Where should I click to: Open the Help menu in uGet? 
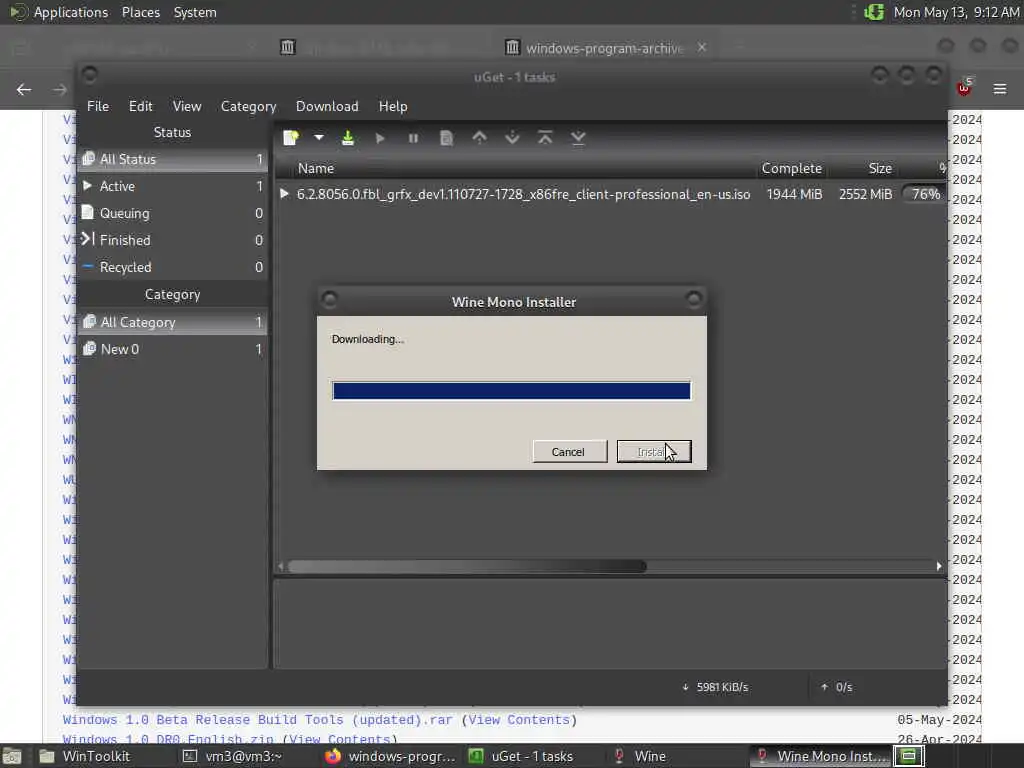pos(393,106)
